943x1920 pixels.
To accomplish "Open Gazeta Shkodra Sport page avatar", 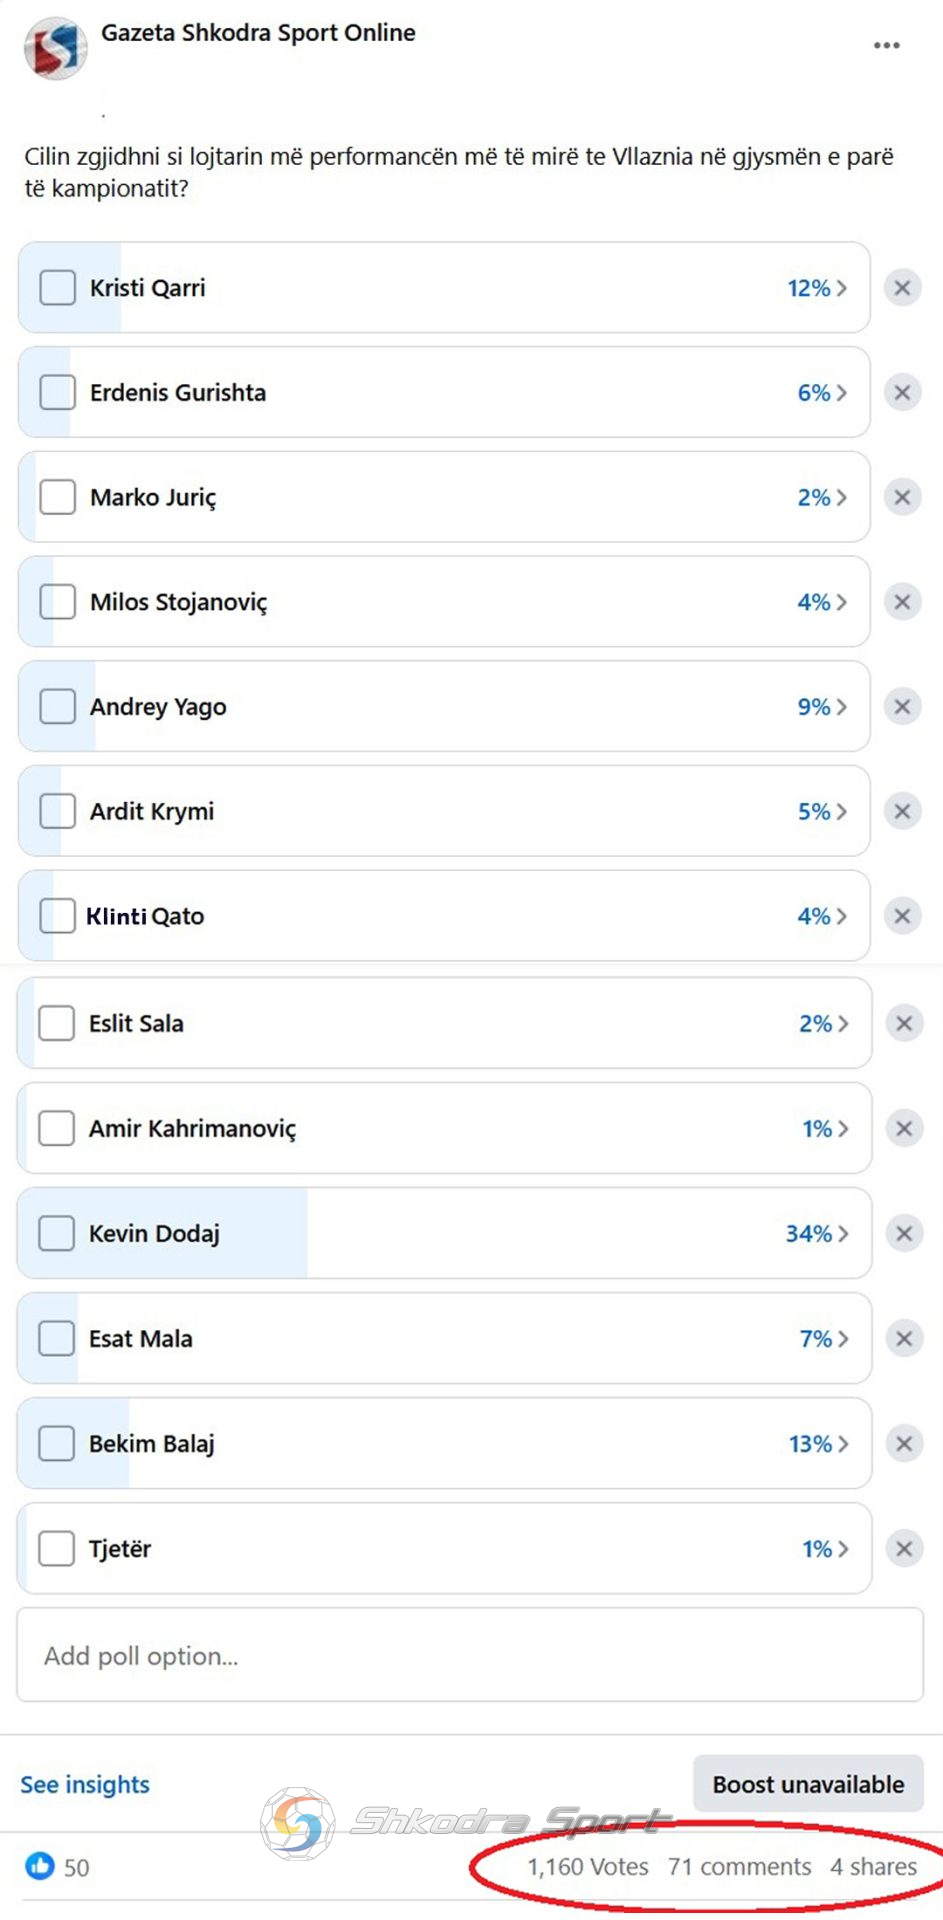I will 55,47.
